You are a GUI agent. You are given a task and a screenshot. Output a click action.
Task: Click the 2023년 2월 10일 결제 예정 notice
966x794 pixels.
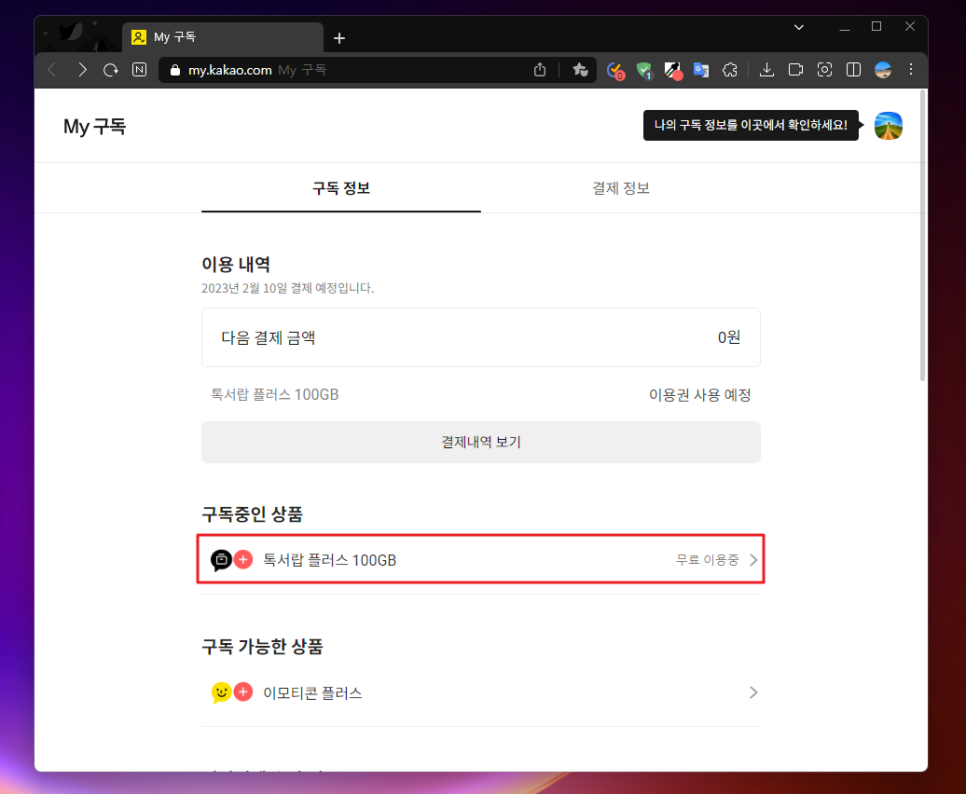click(288, 288)
